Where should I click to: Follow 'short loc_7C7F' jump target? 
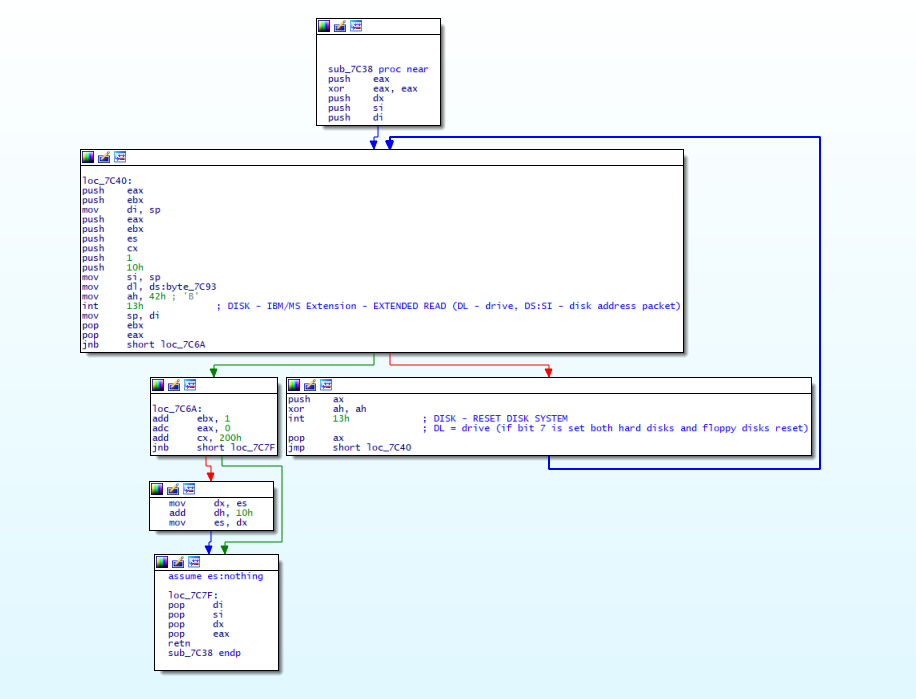coord(236,448)
